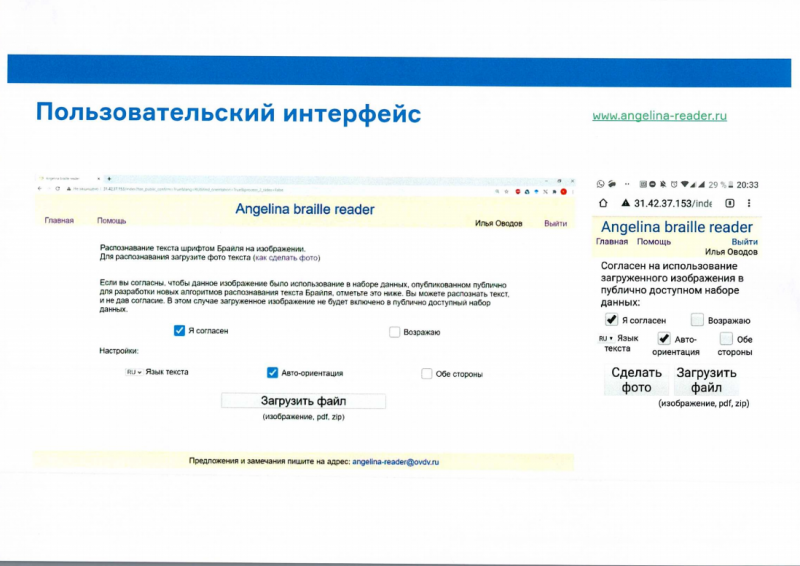Go to 'Главная' in the desktop navigation
This screenshot has width=800, height=566.
[59, 221]
